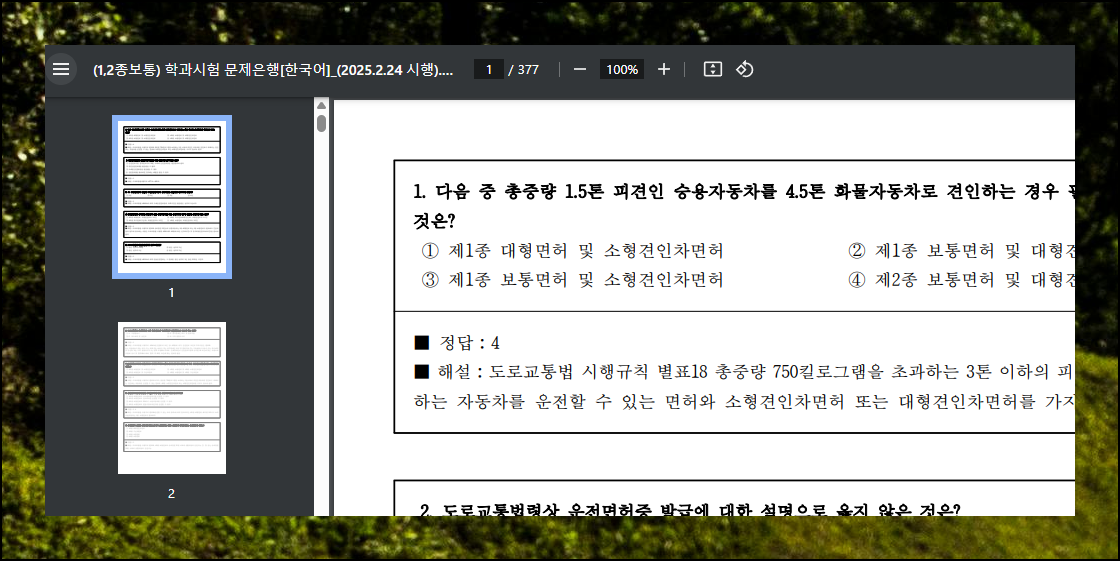The width and height of the screenshot is (1120, 561).
Task: Click the thumbnail sidebar scrollbar handle
Action: (321, 123)
